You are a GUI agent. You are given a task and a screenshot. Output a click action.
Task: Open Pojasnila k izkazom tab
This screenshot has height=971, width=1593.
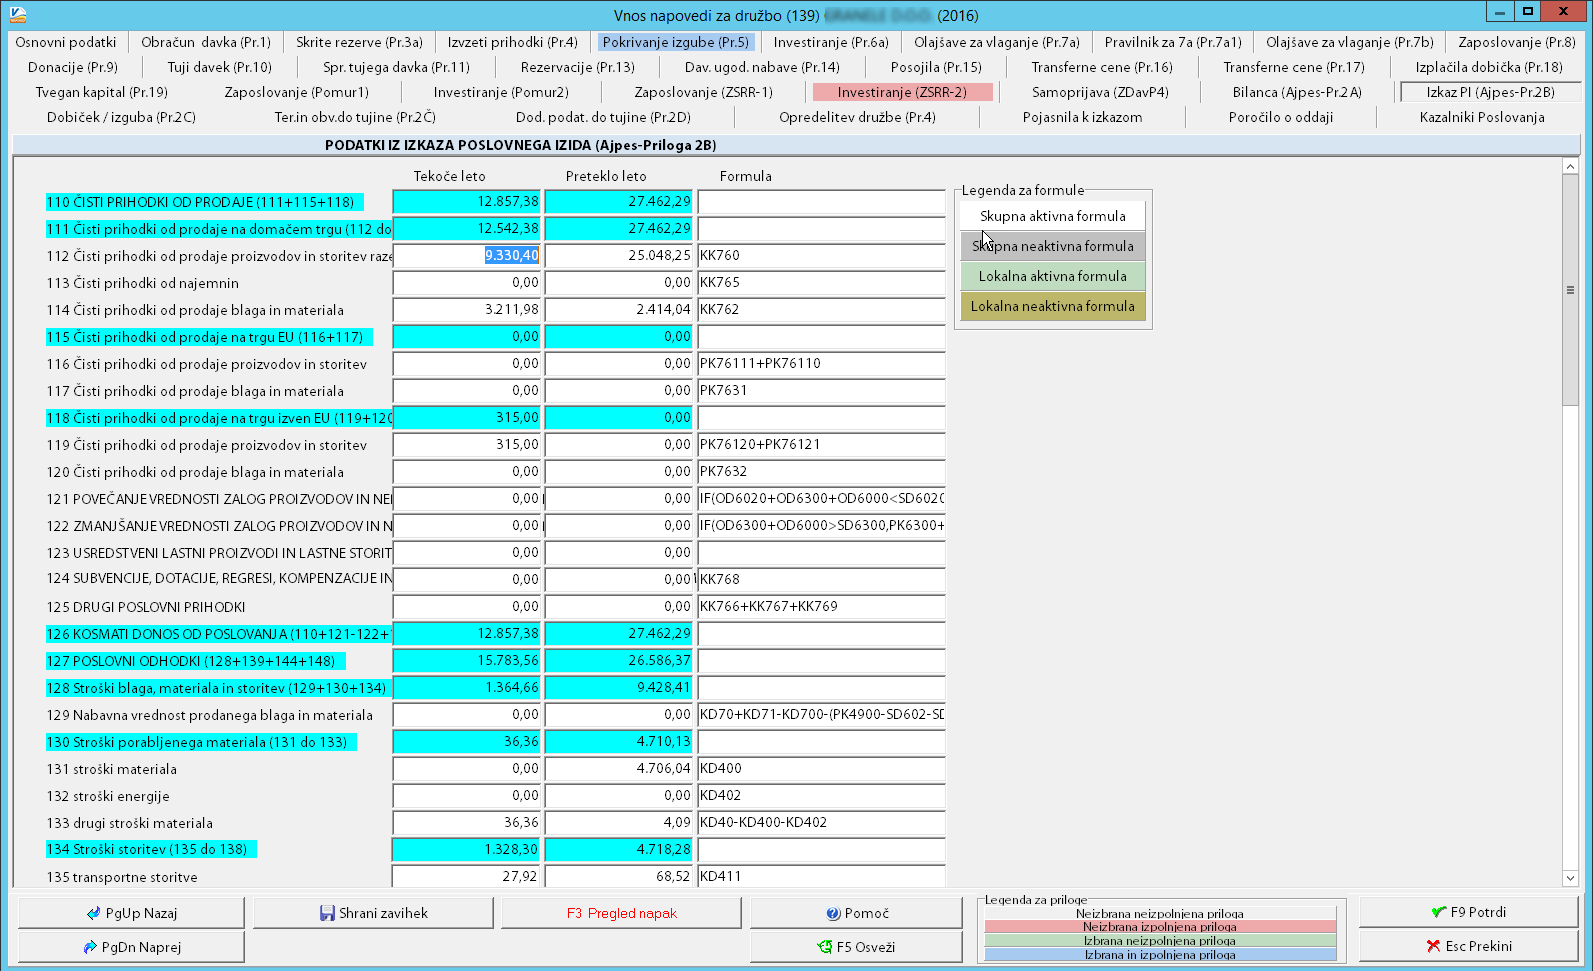point(1082,117)
